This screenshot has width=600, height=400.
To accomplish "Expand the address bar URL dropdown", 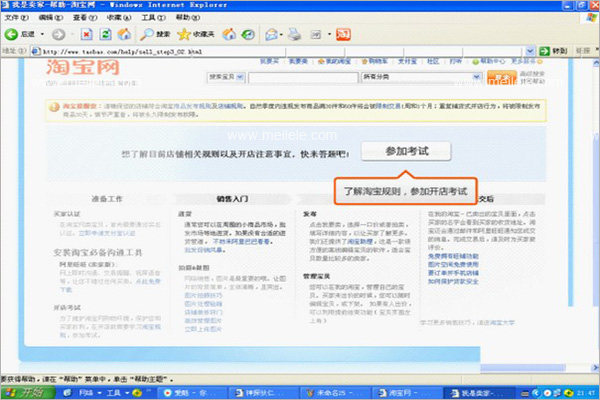I will pyautogui.click(x=530, y=51).
